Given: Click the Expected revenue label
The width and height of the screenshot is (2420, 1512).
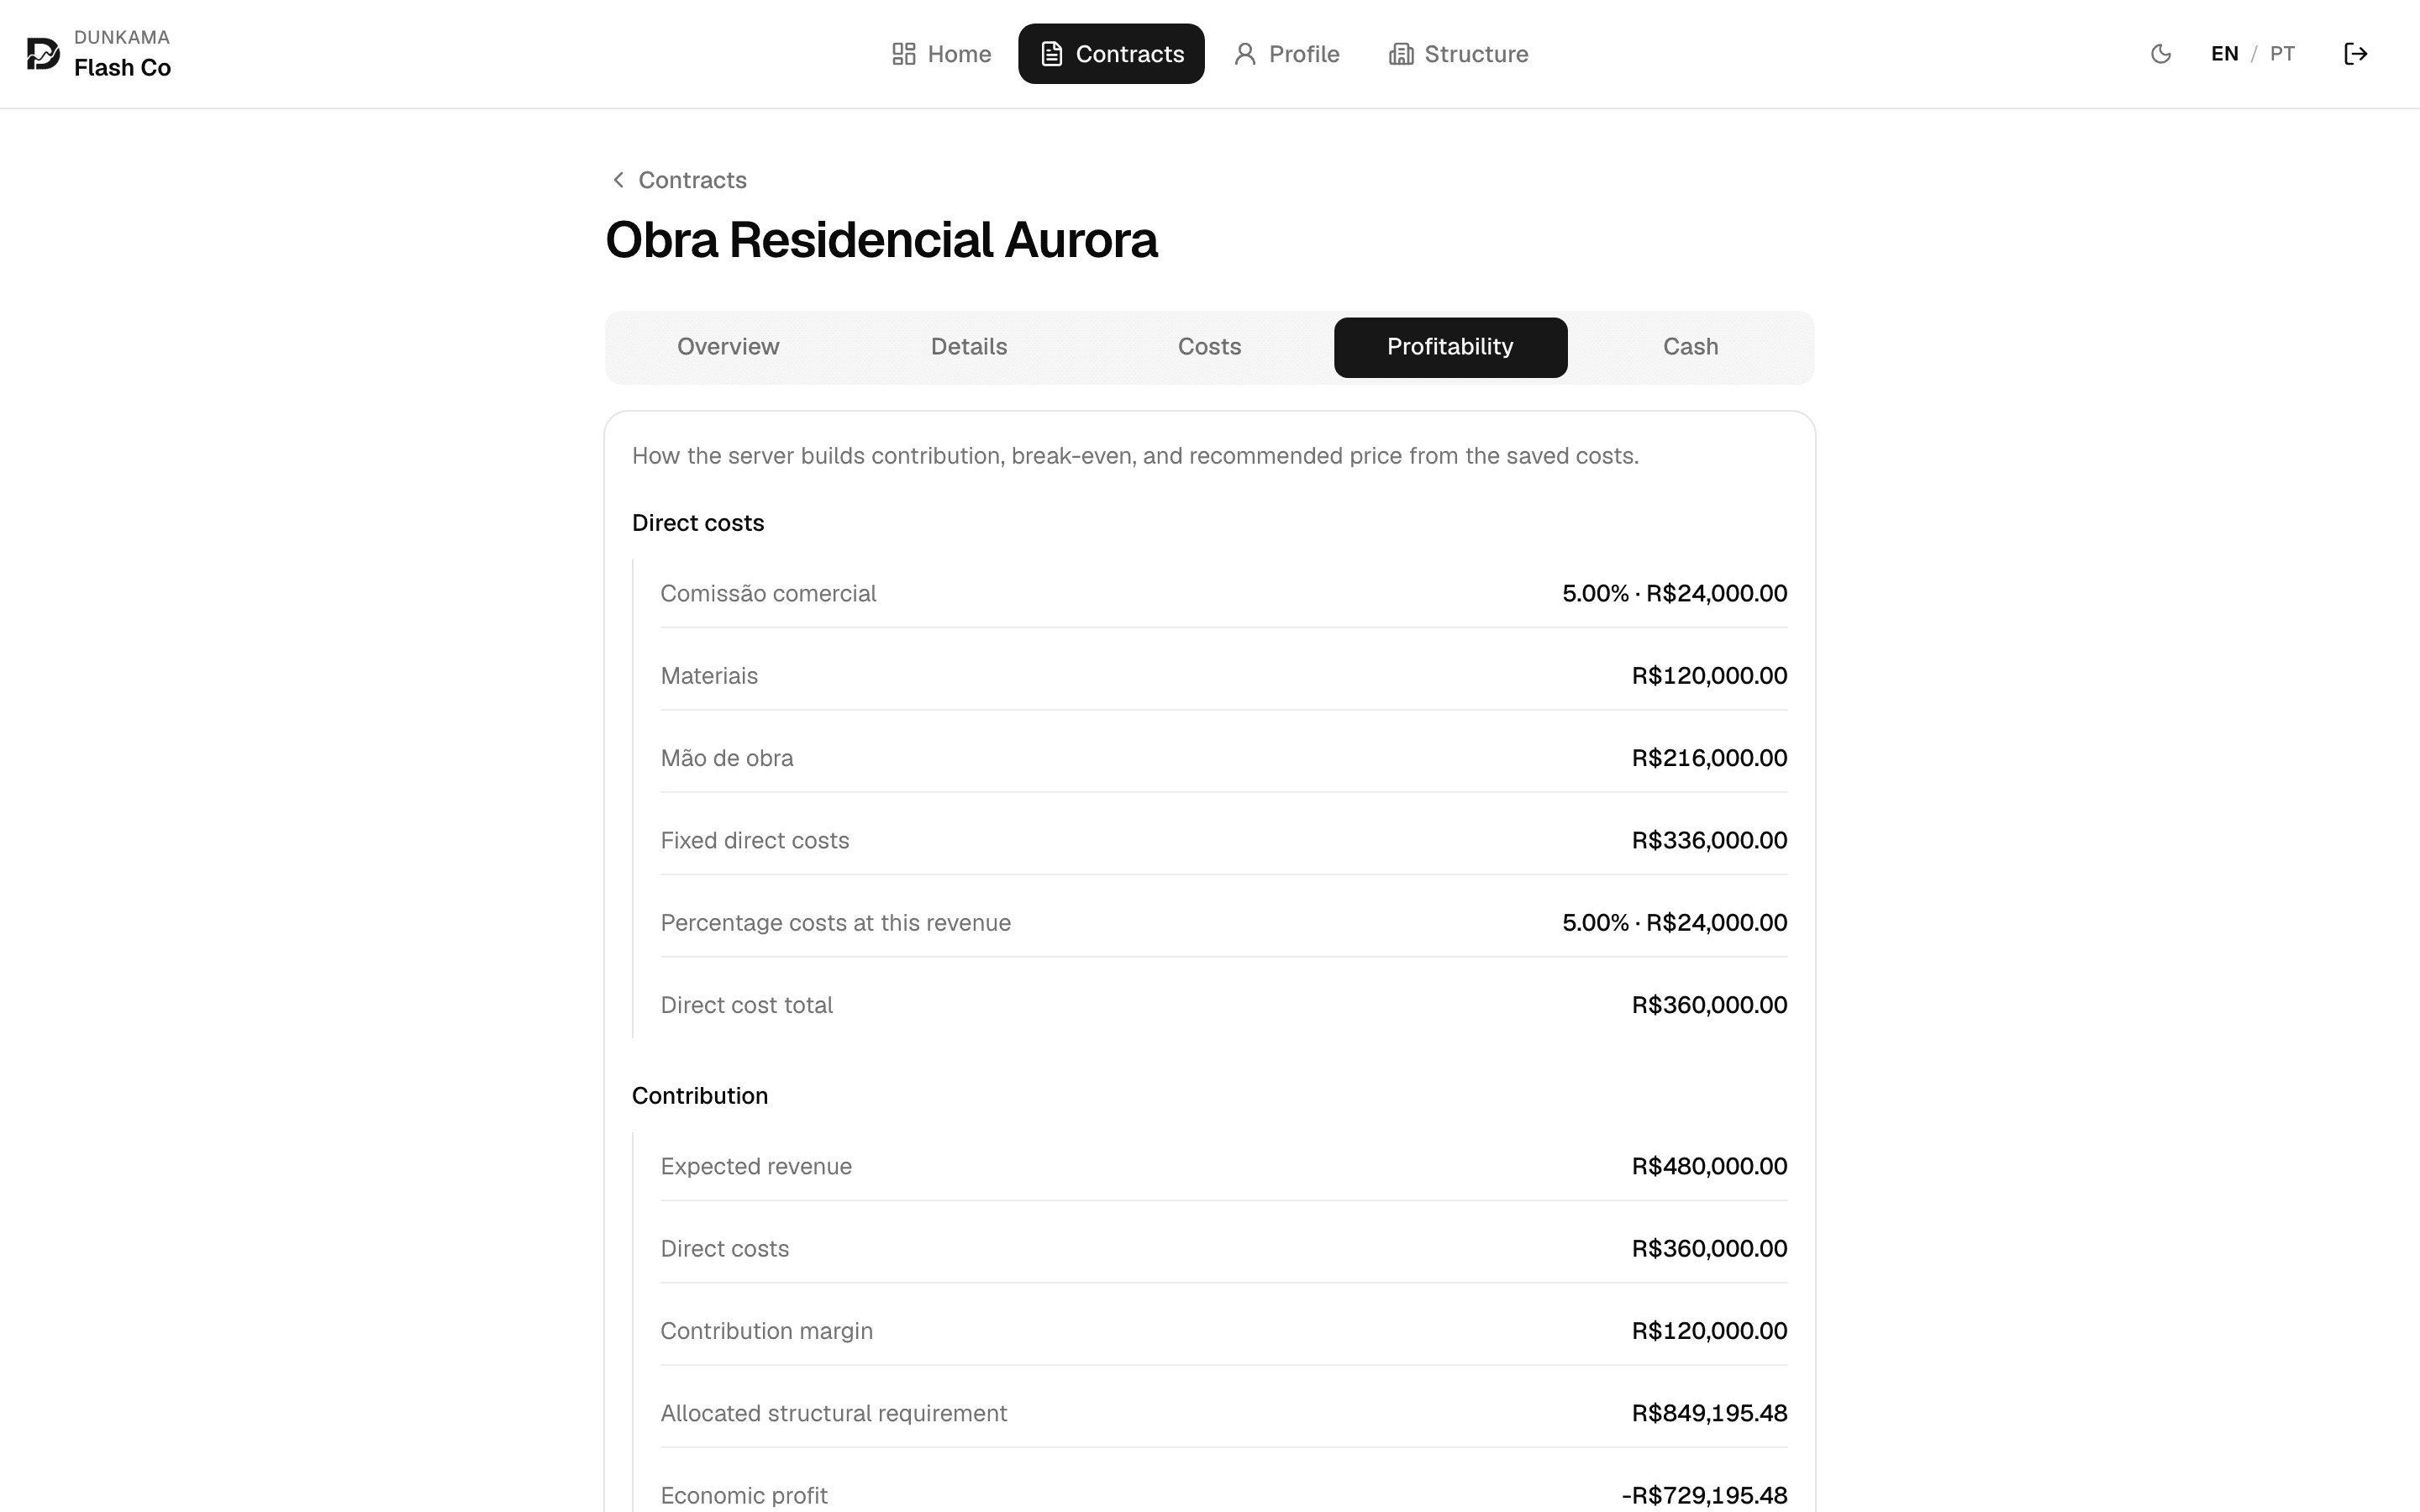Looking at the screenshot, I should click(x=756, y=1166).
